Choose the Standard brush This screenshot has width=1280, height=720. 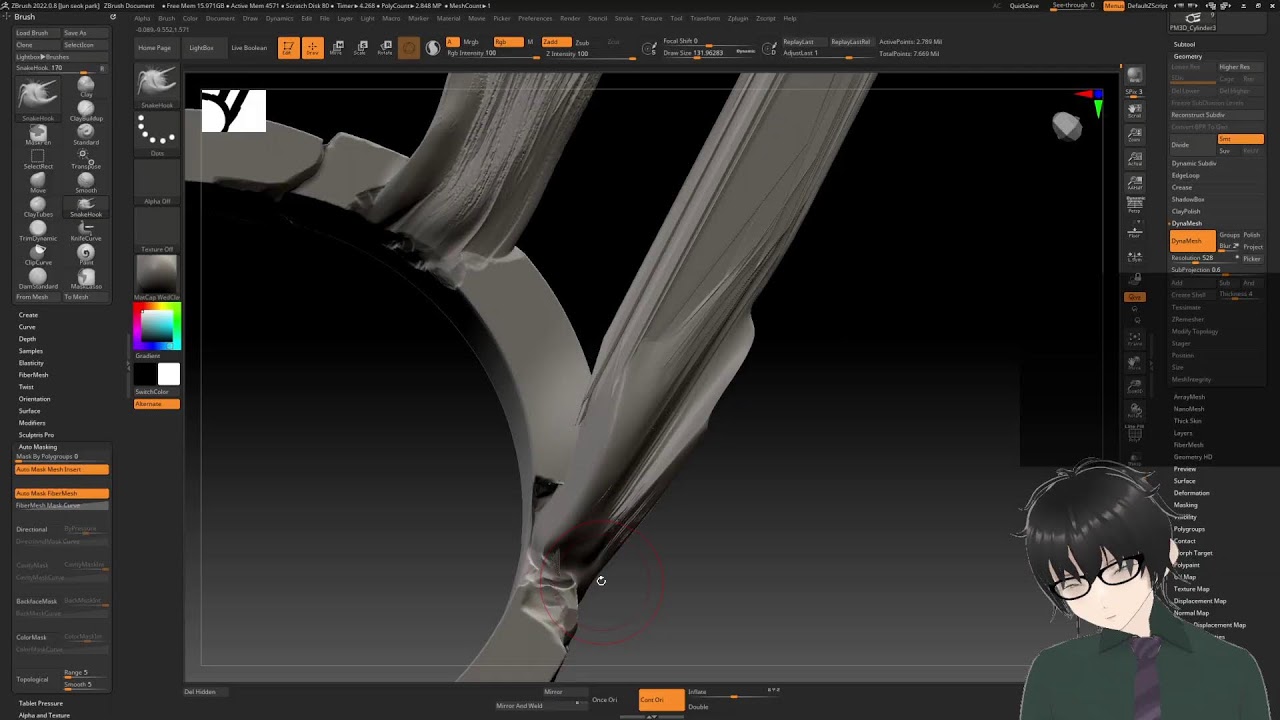[86, 134]
